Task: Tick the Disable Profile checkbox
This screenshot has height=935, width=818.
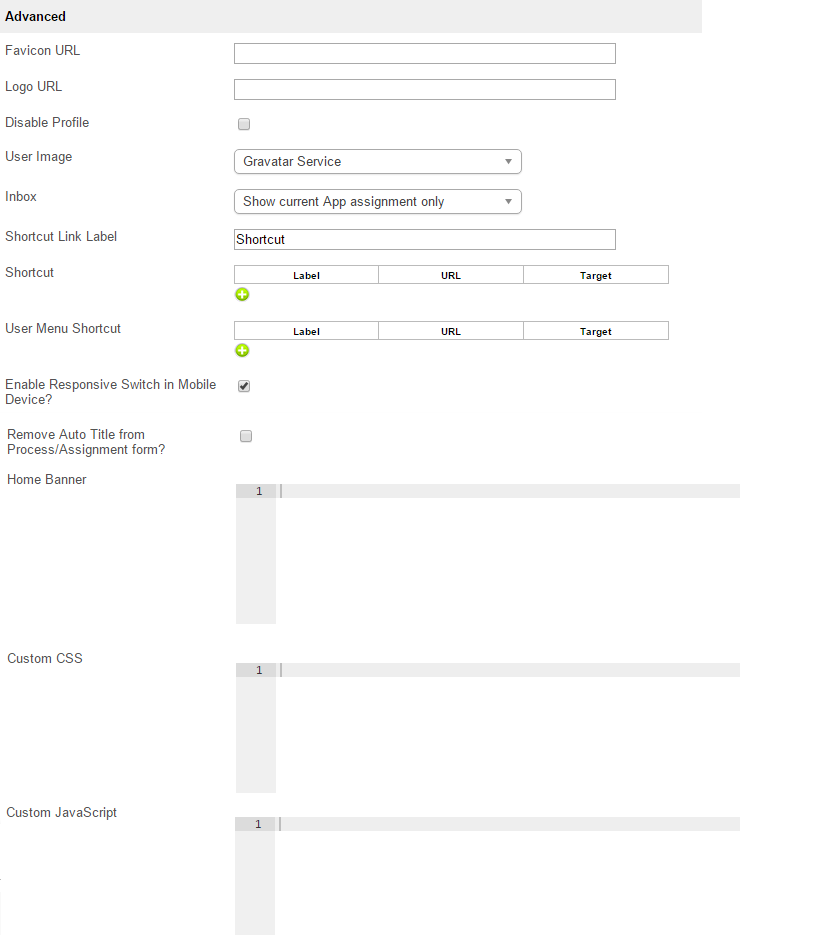Action: [x=244, y=125]
